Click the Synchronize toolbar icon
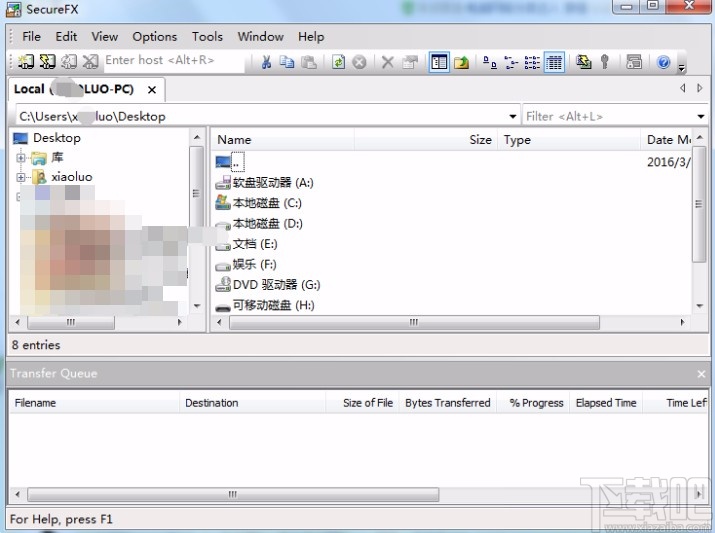 tap(584, 62)
